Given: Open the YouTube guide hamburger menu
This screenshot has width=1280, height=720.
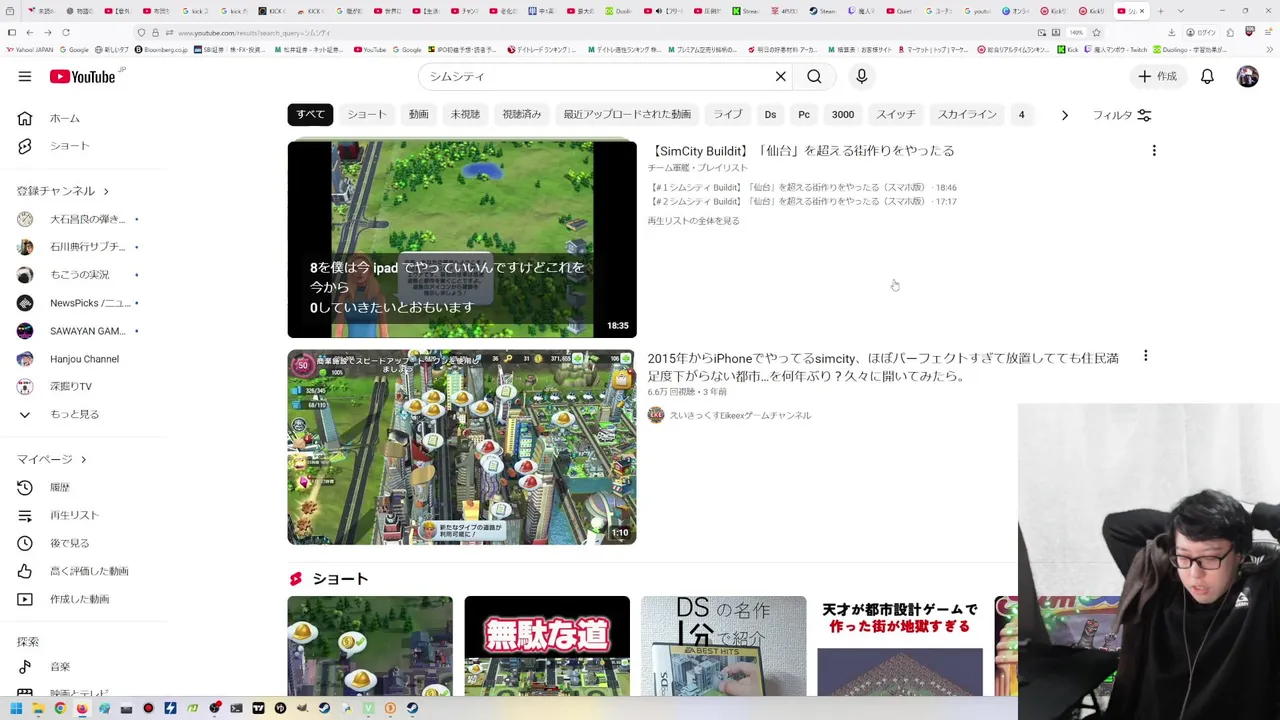Looking at the screenshot, I should coord(24,76).
